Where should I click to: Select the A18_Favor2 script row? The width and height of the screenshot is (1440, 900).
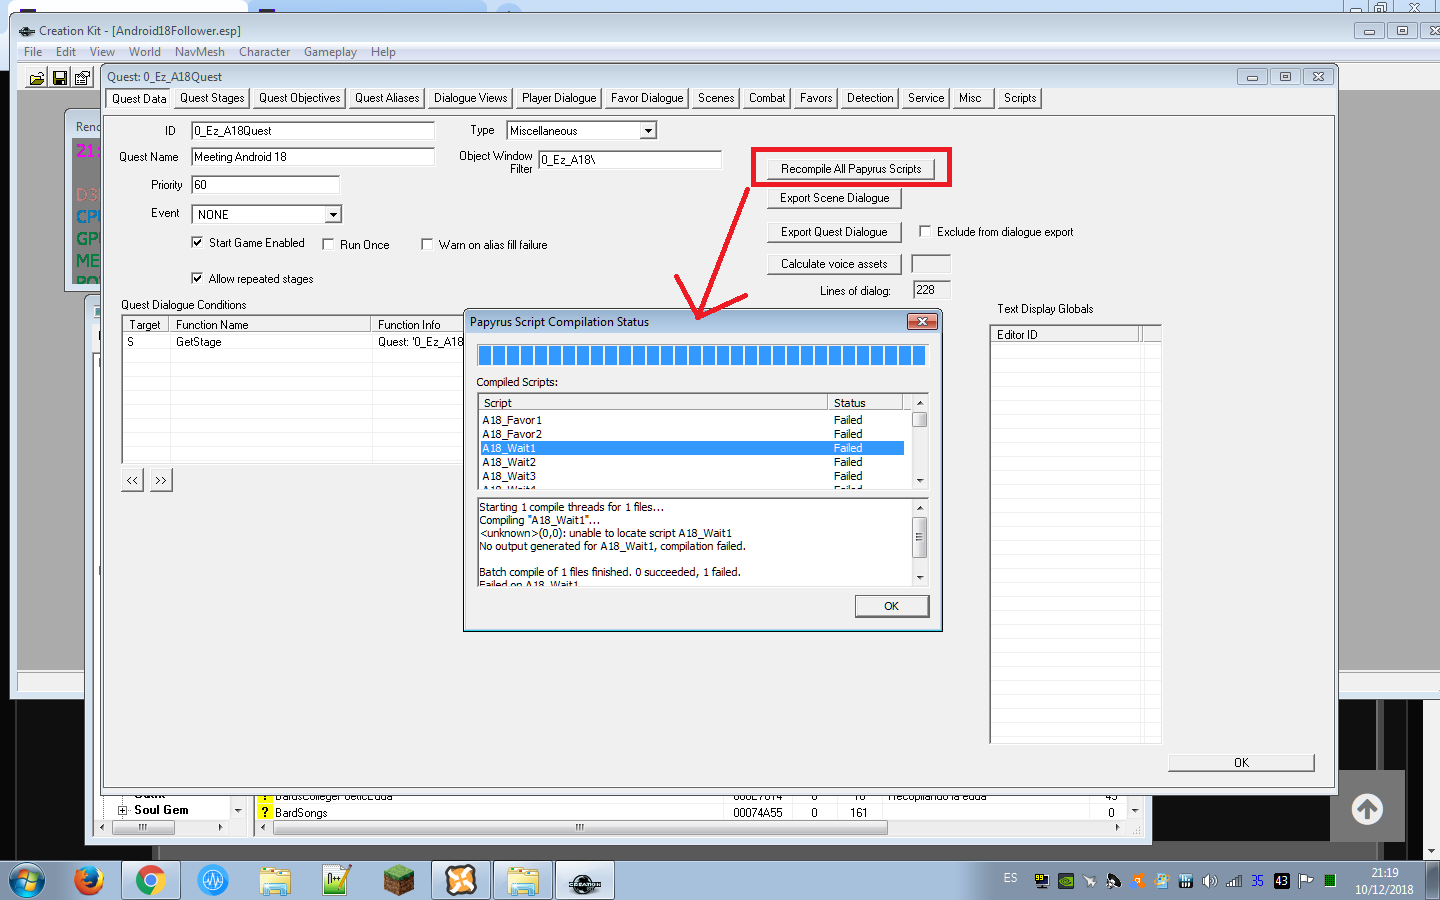click(692, 434)
